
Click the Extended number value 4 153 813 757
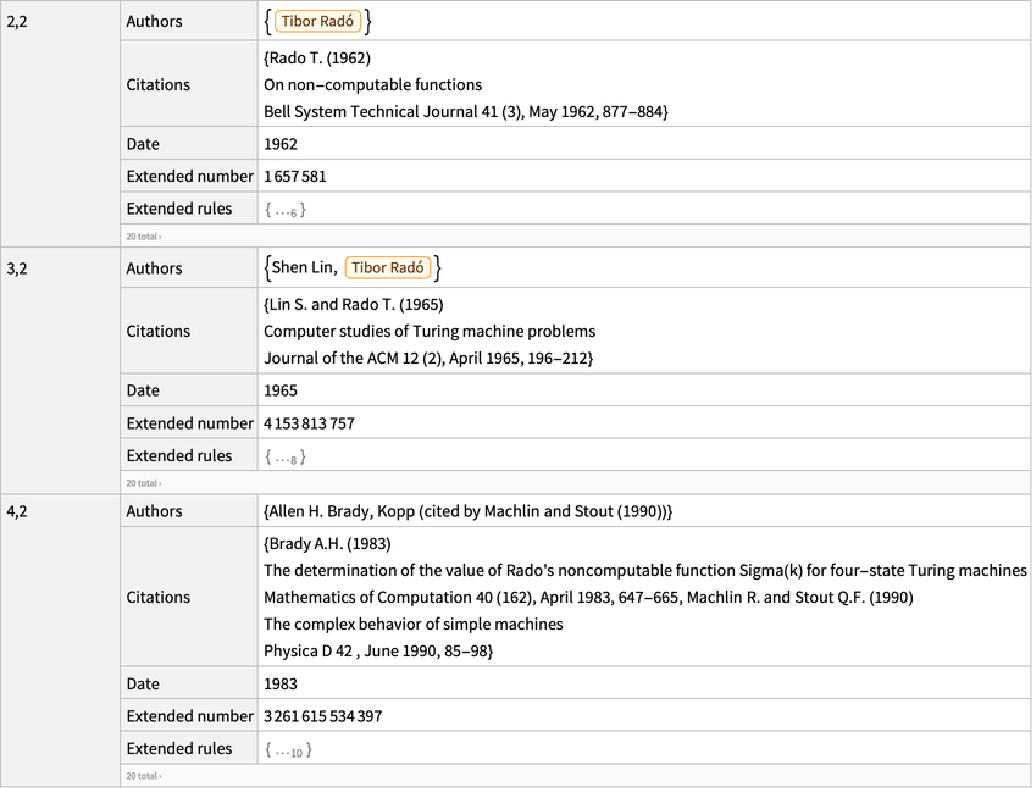point(309,423)
